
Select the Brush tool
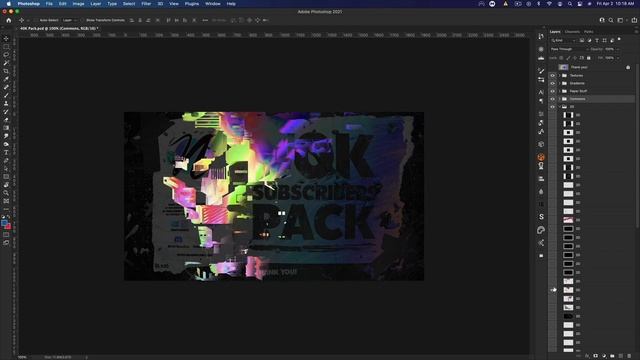pyautogui.click(x=6, y=96)
